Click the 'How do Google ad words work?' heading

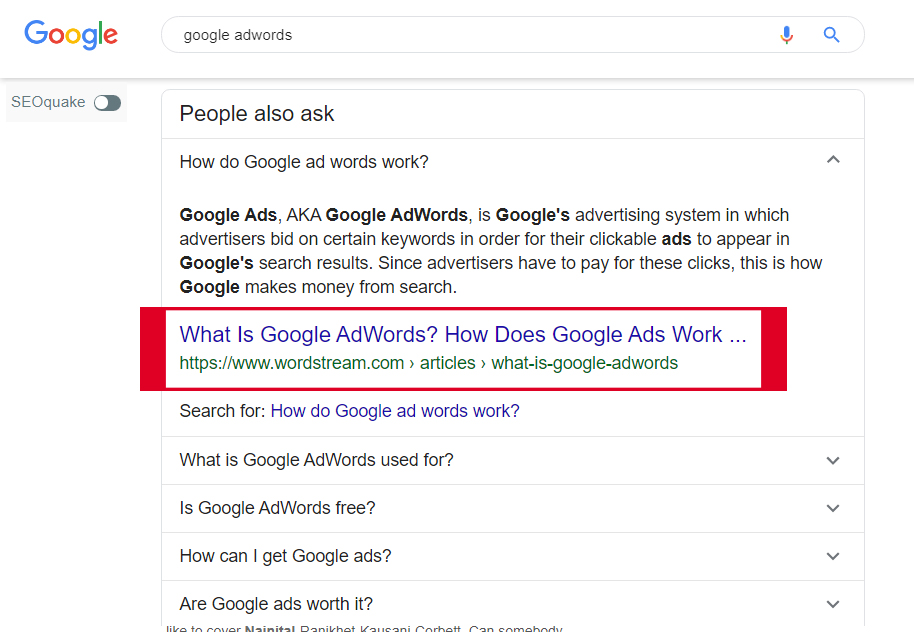(x=304, y=161)
